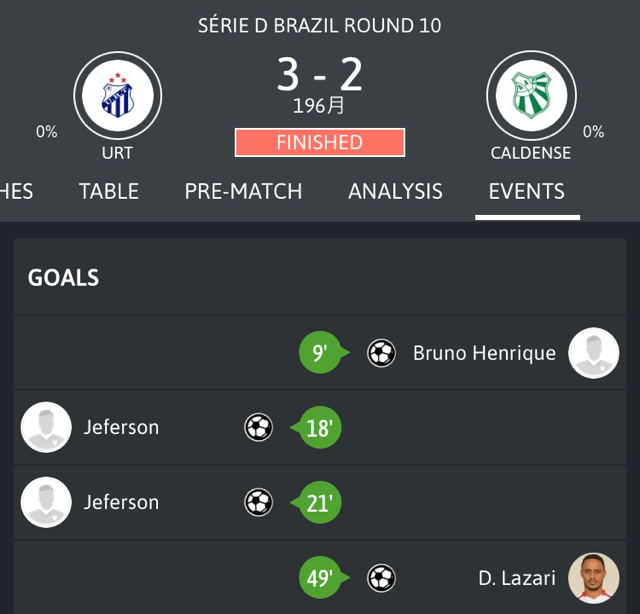Click Jeferson's avatar on the 18' goal
This screenshot has height=614, width=640.
tap(46, 427)
